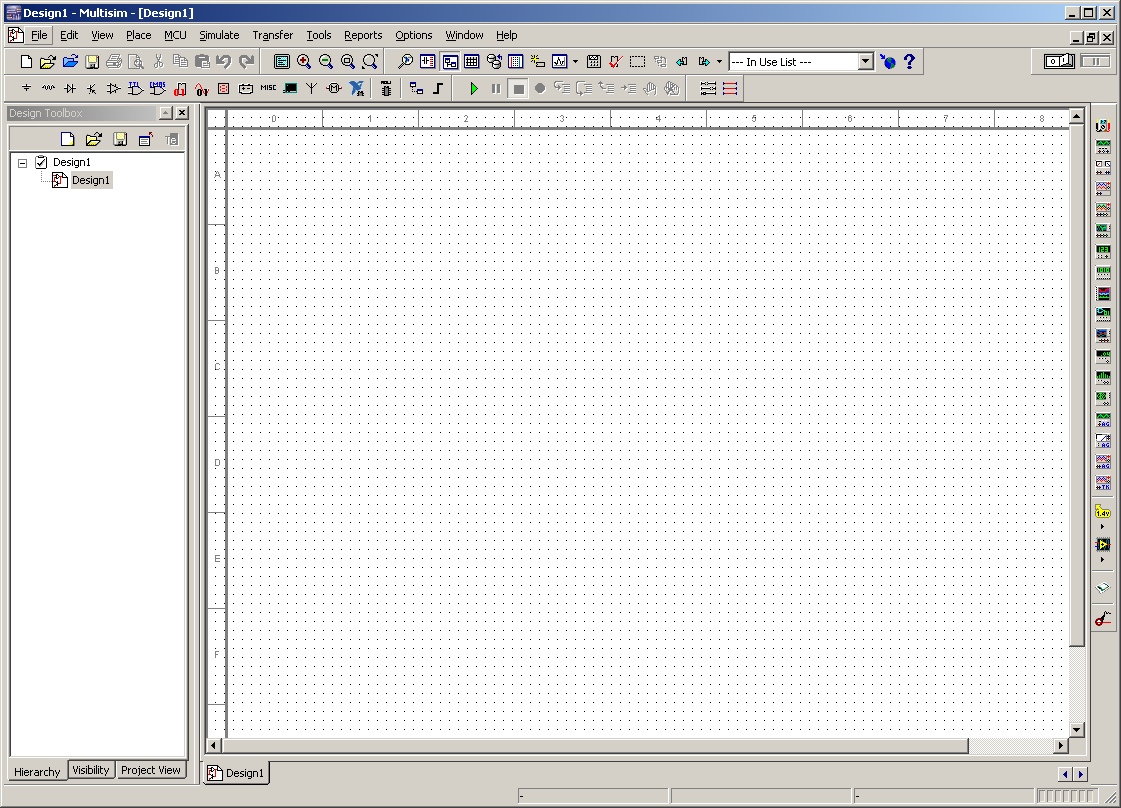The height and width of the screenshot is (808, 1121).
Task: Add the Frequency Counter instrument
Action: pyautogui.click(x=1103, y=251)
